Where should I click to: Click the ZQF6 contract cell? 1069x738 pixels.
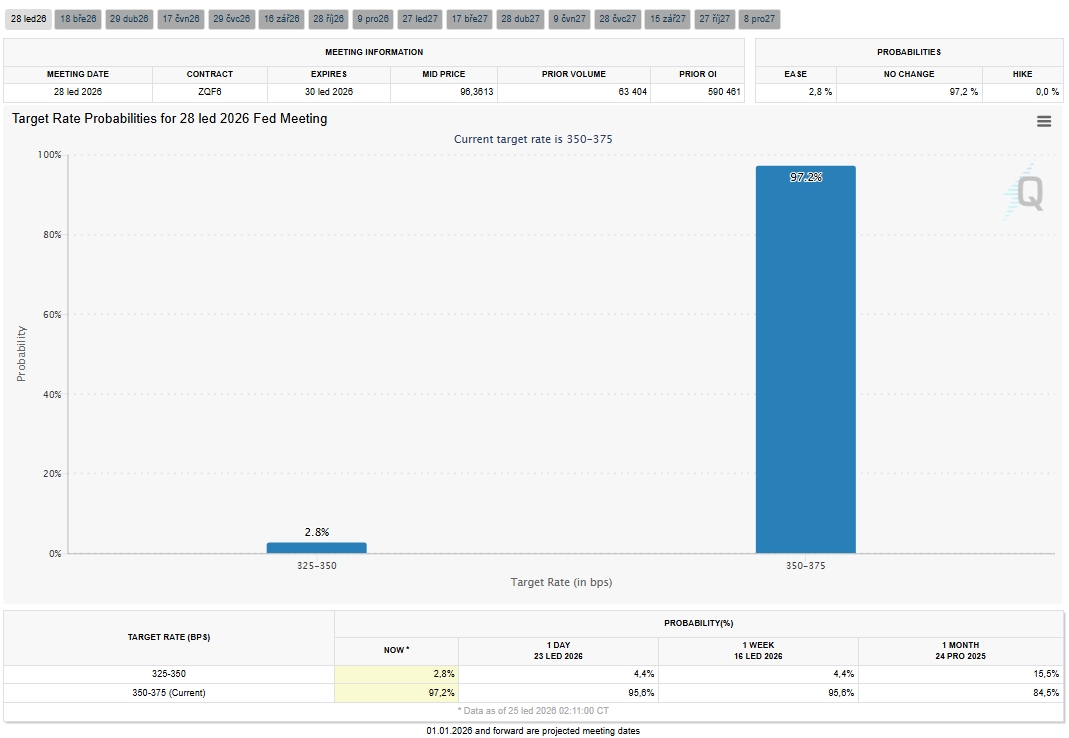[210, 92]
